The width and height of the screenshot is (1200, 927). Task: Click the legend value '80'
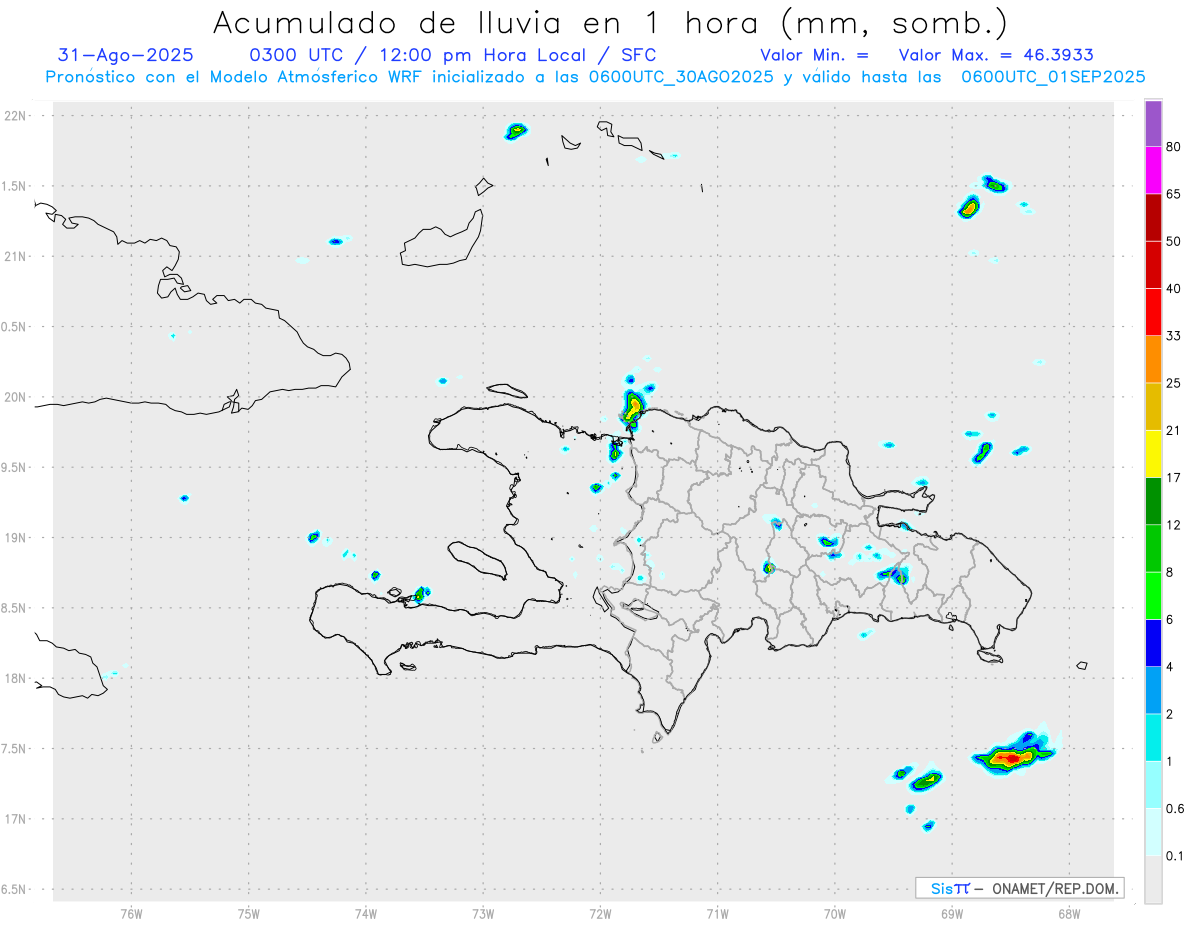(x=1173, y=148)
